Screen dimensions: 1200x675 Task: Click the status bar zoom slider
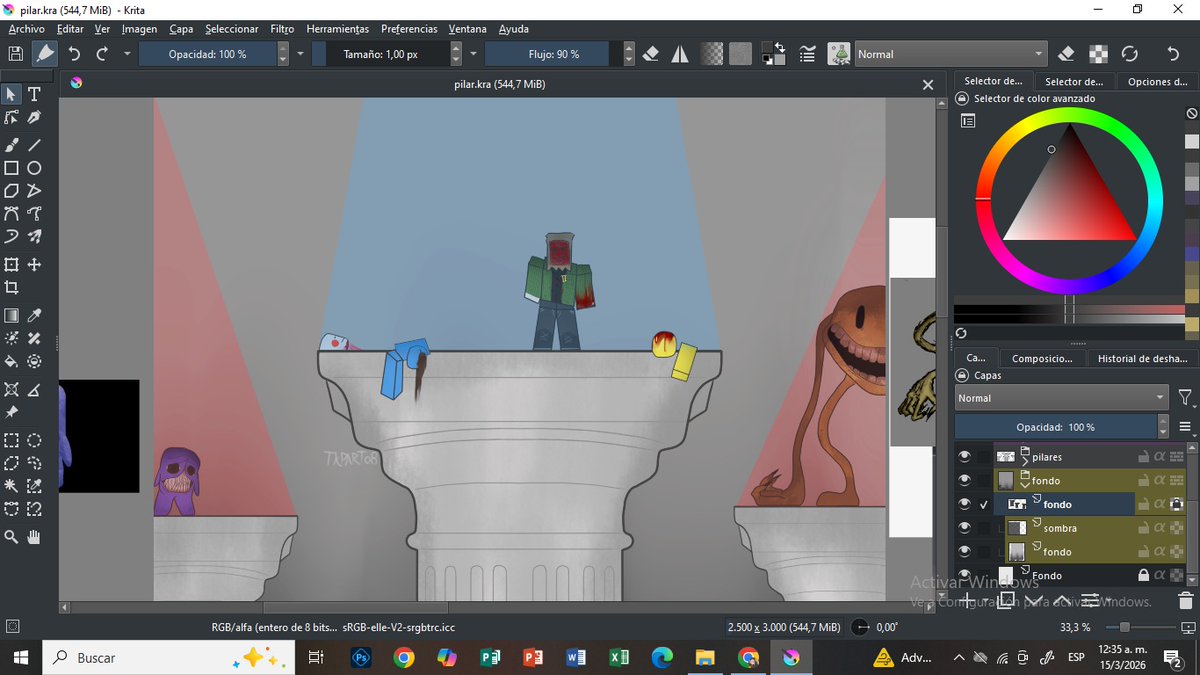1141,627
